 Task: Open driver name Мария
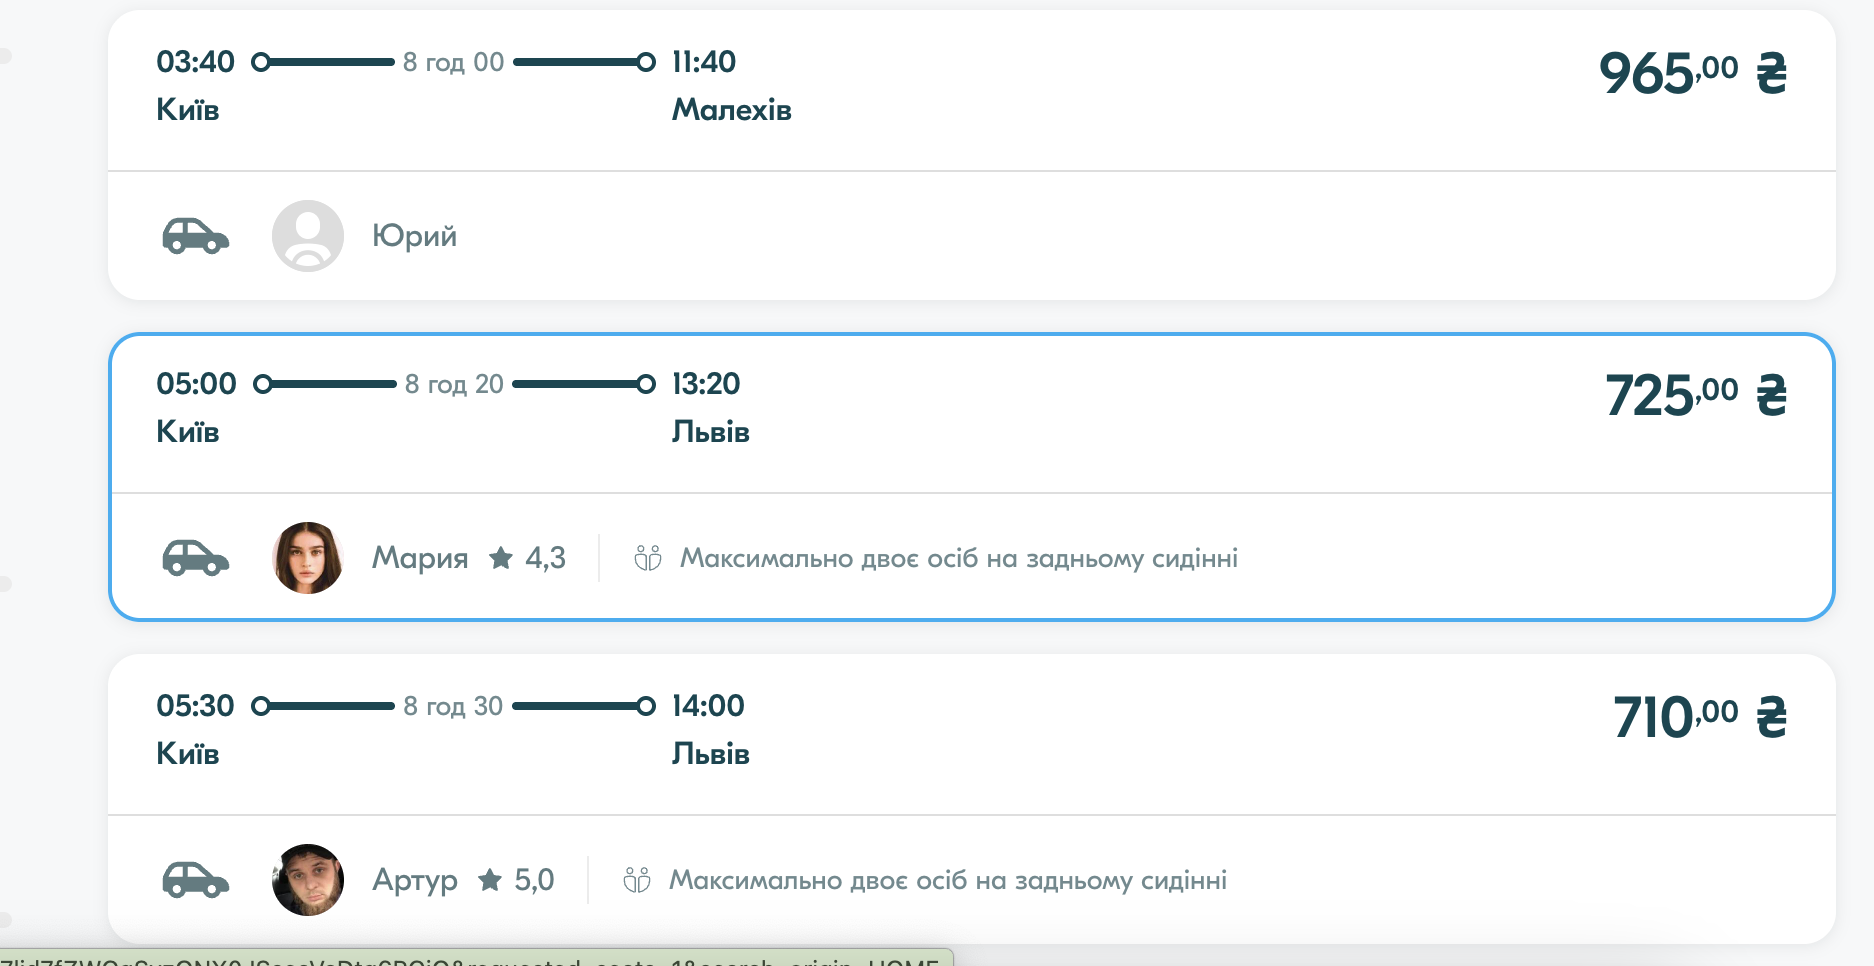pyautogui.click(x=420, y=558)
